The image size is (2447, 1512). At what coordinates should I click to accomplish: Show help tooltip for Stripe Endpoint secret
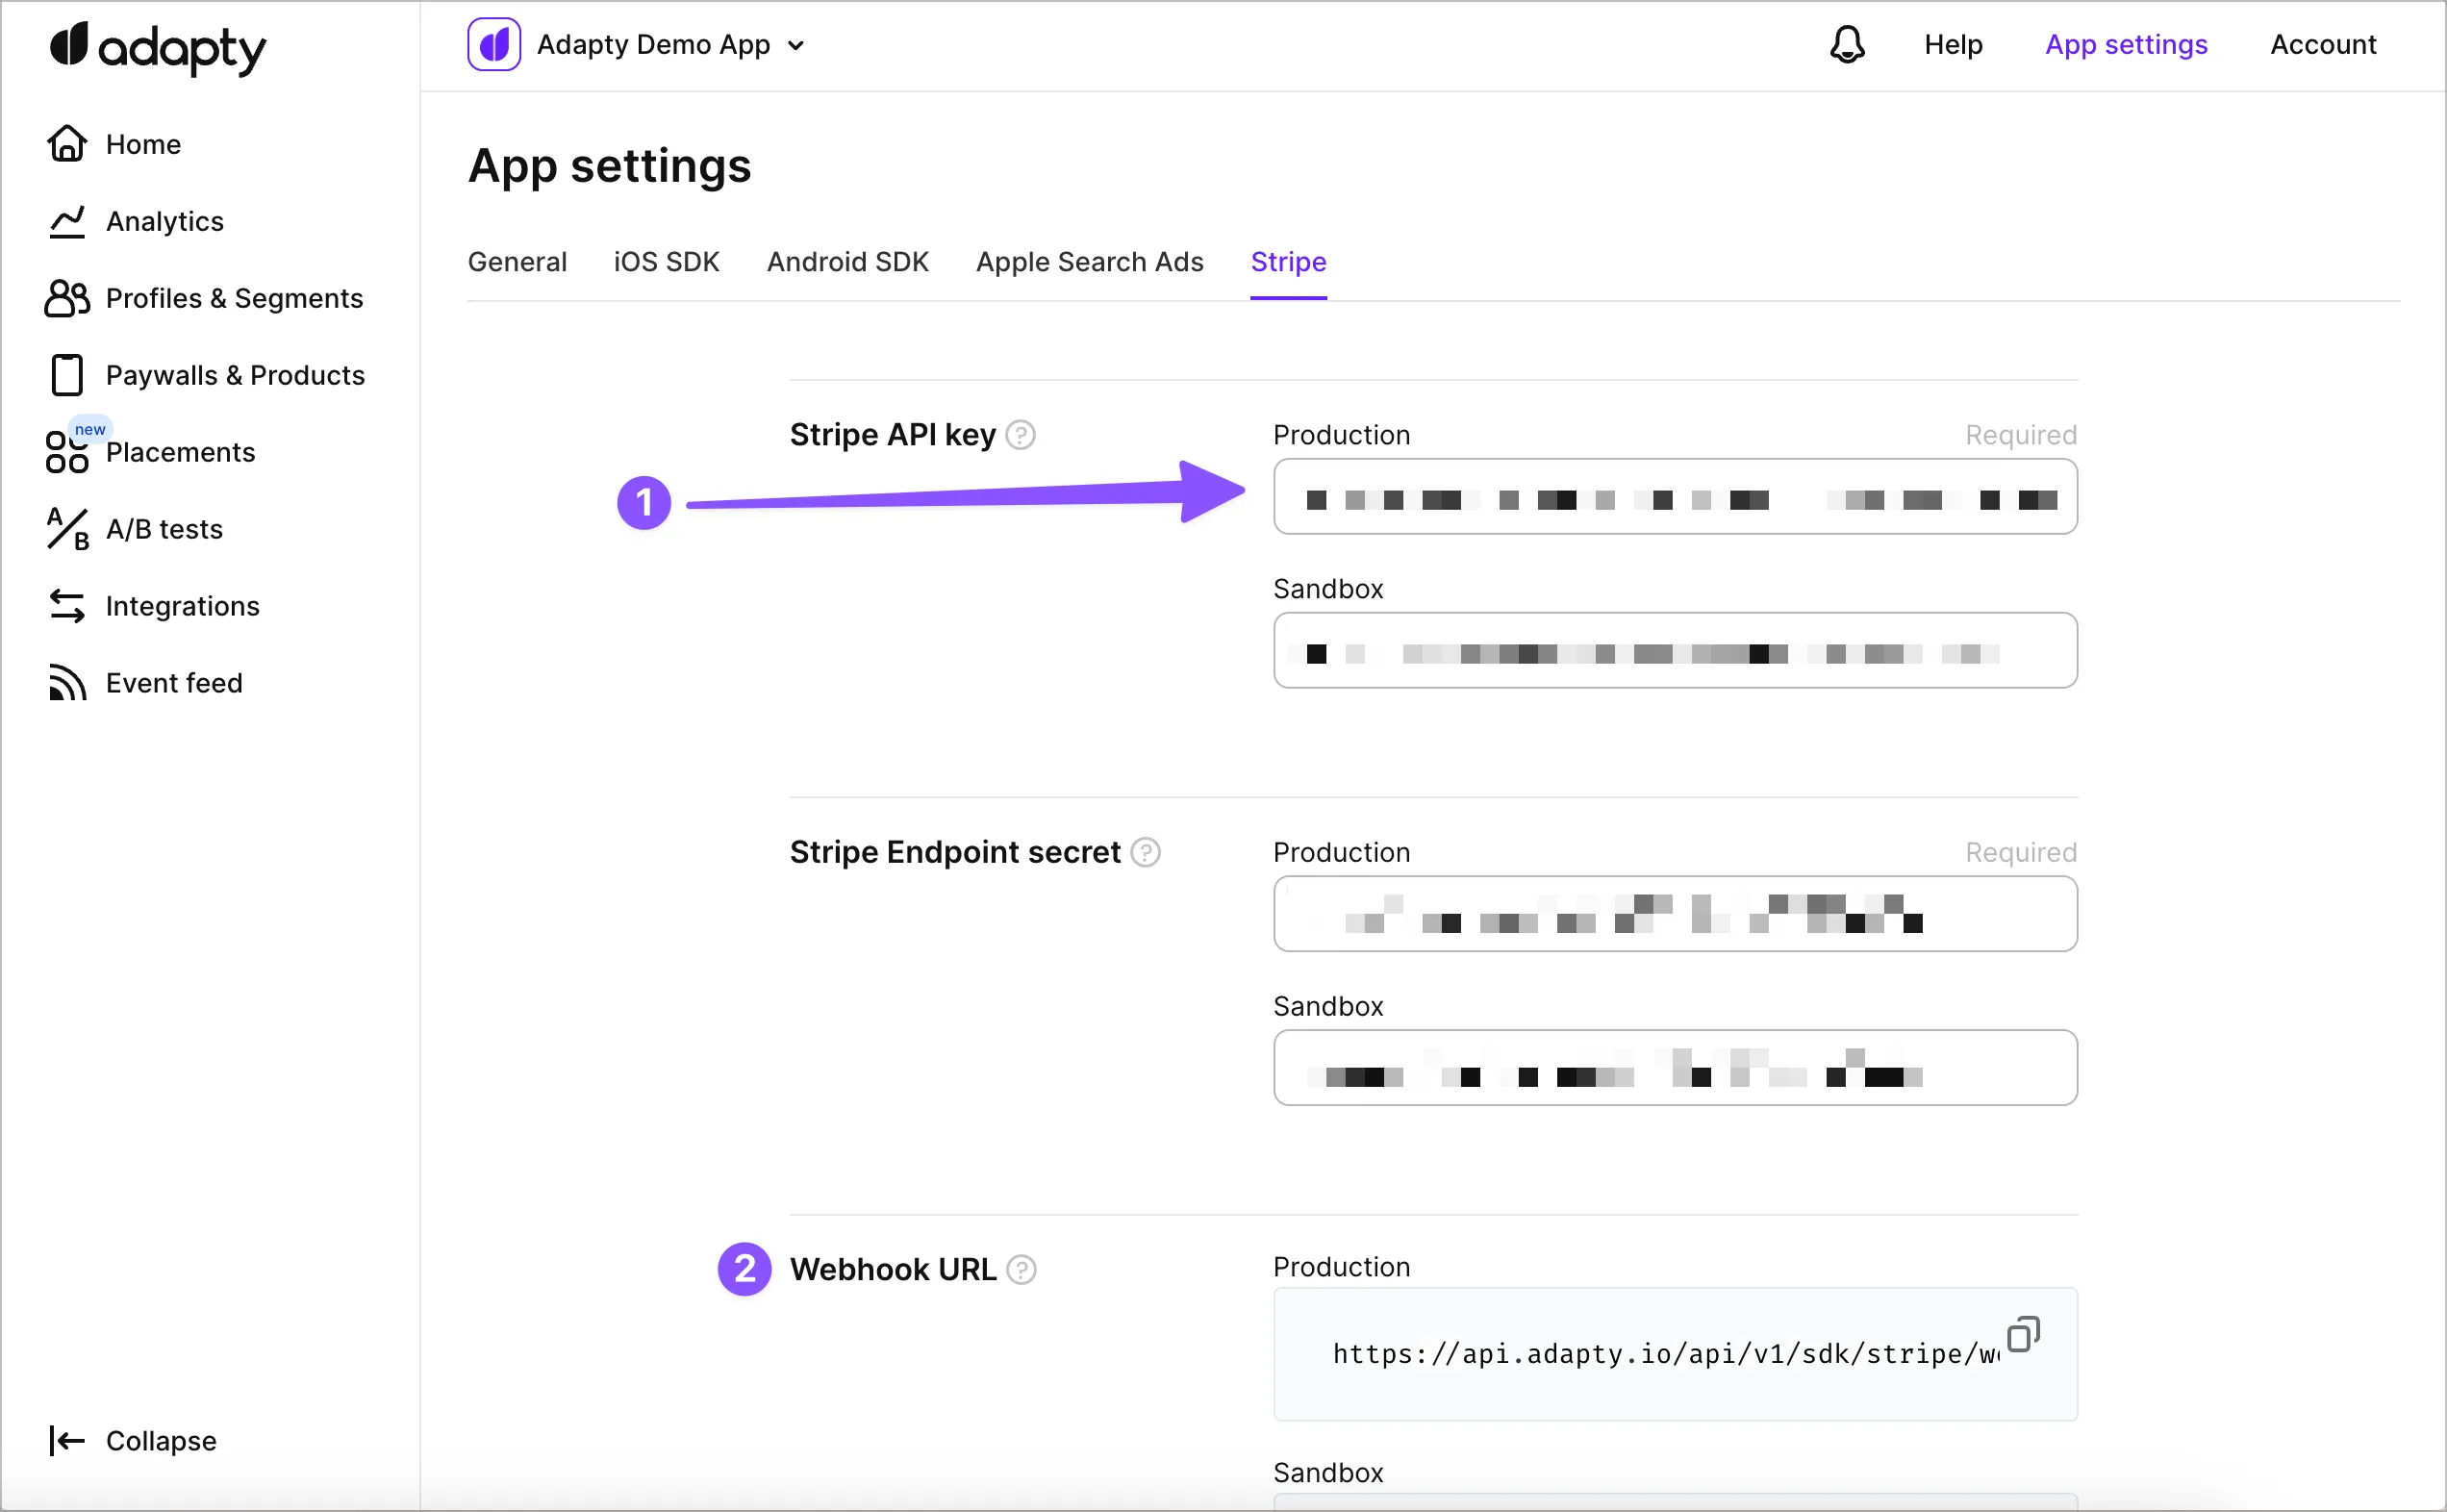(1145, 852)
